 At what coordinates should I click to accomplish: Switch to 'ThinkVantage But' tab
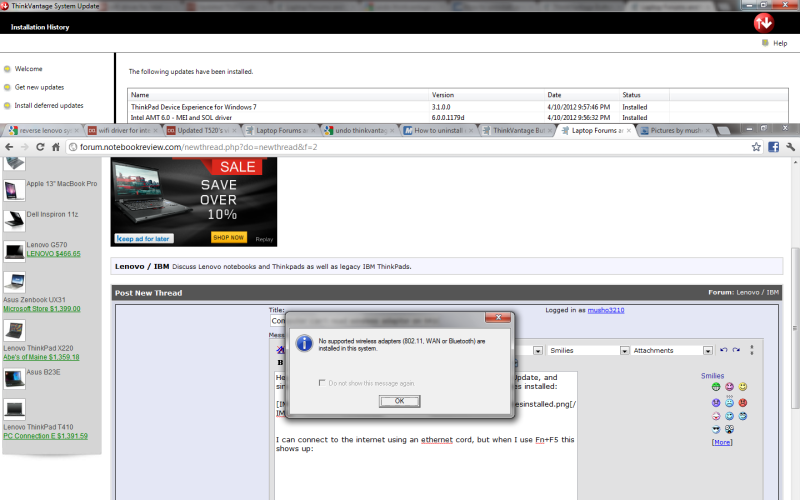[x=518, y=131]
